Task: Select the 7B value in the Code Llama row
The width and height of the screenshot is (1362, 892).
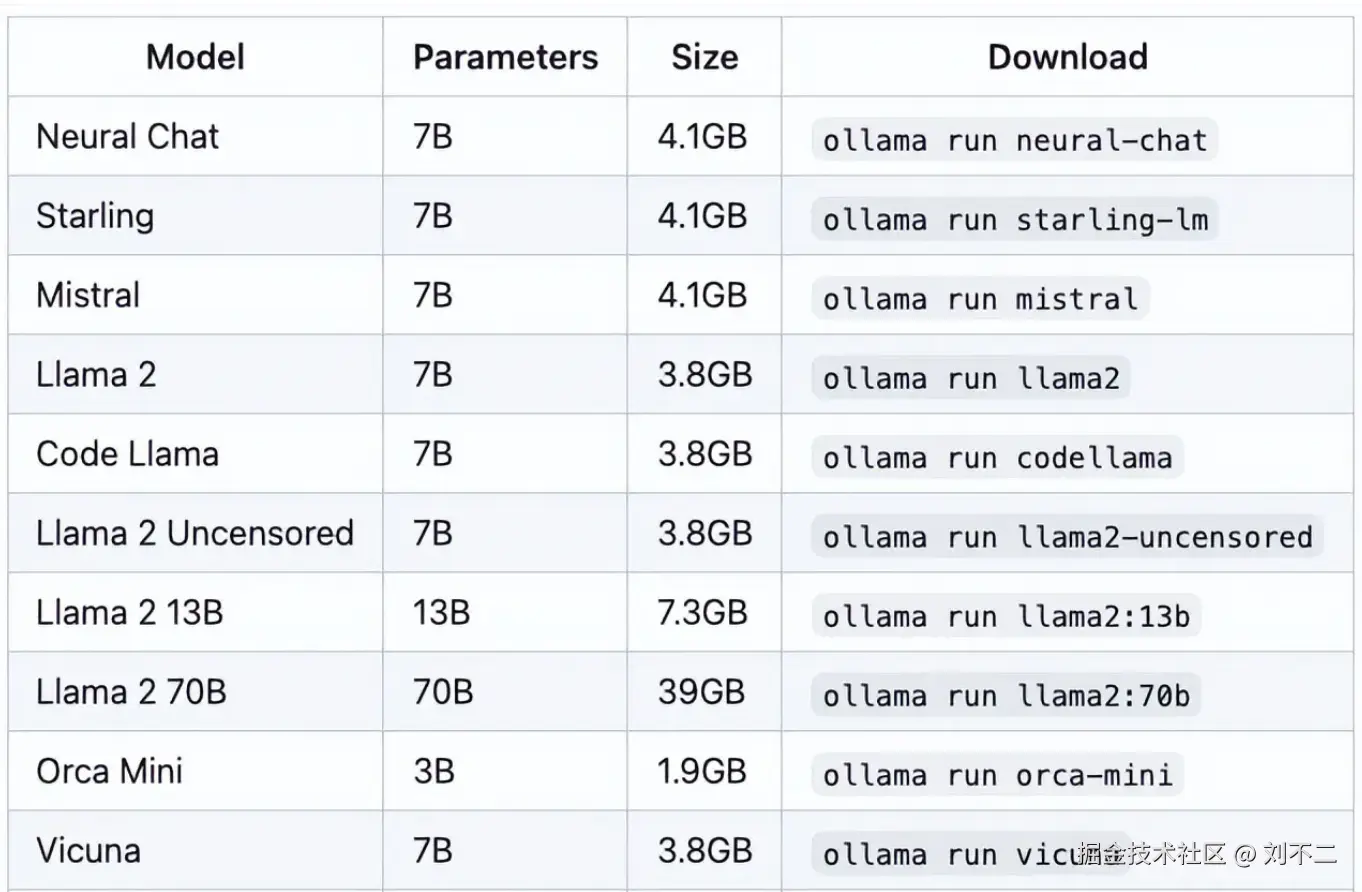Action: tap(433, 454)
